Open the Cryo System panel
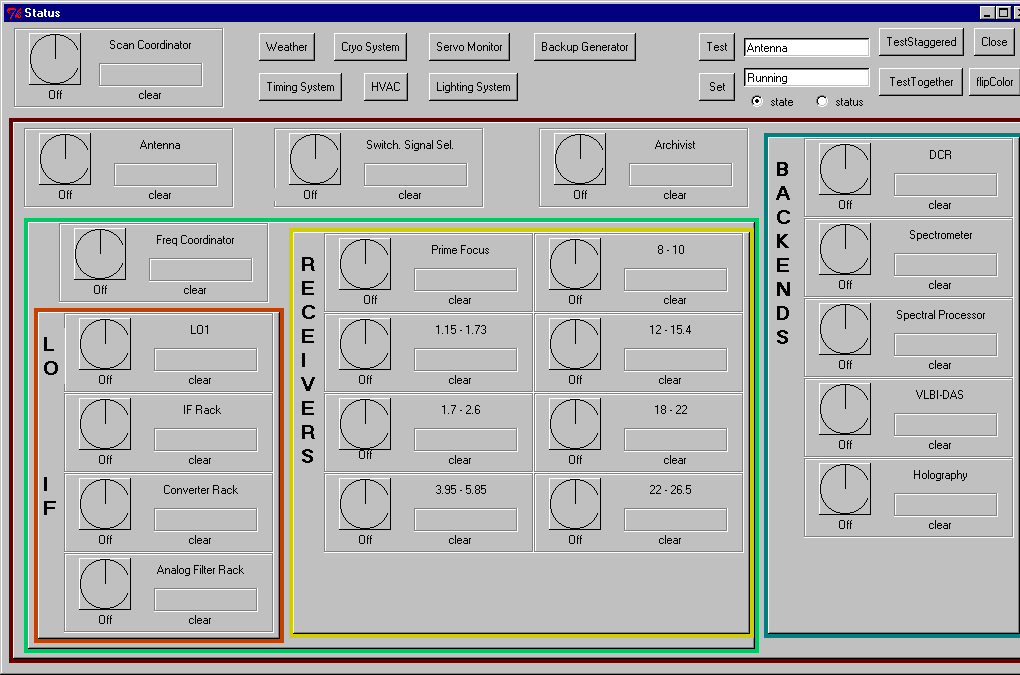 coord(370,47)
